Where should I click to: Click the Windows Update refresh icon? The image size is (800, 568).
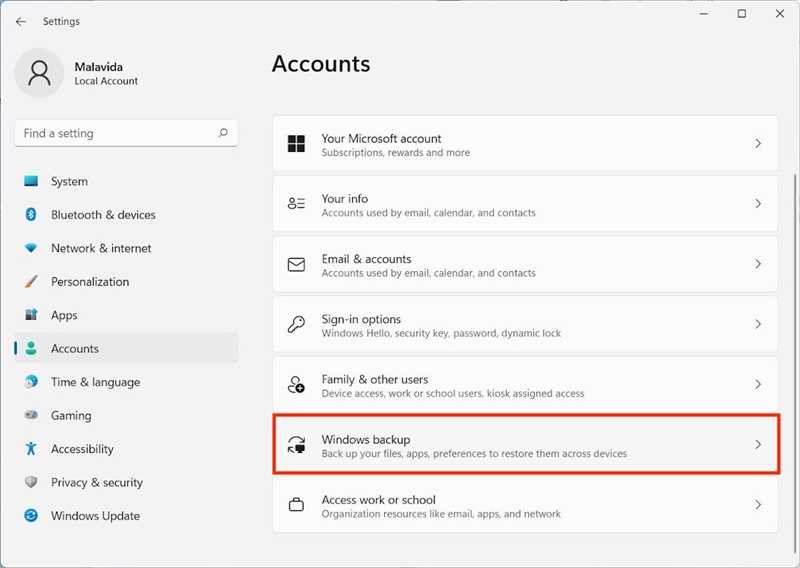[31, 515]
